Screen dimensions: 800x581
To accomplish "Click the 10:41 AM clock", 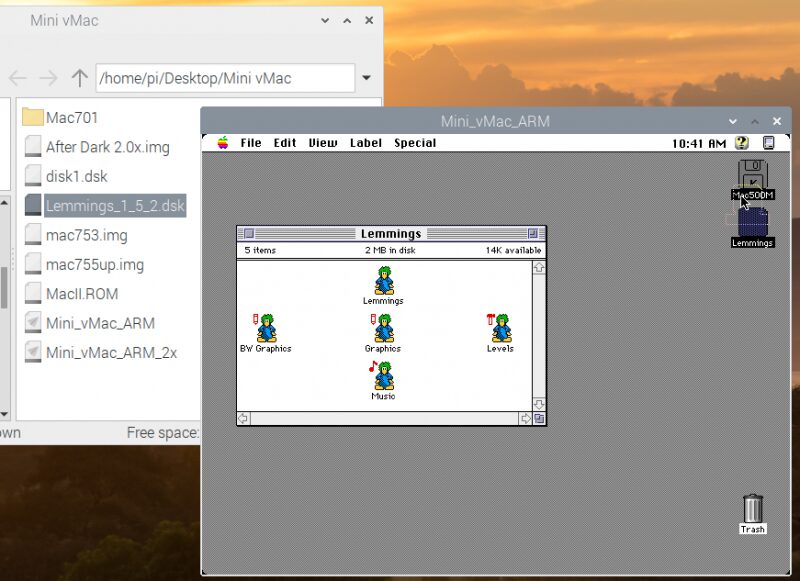I will coord(698,143).
